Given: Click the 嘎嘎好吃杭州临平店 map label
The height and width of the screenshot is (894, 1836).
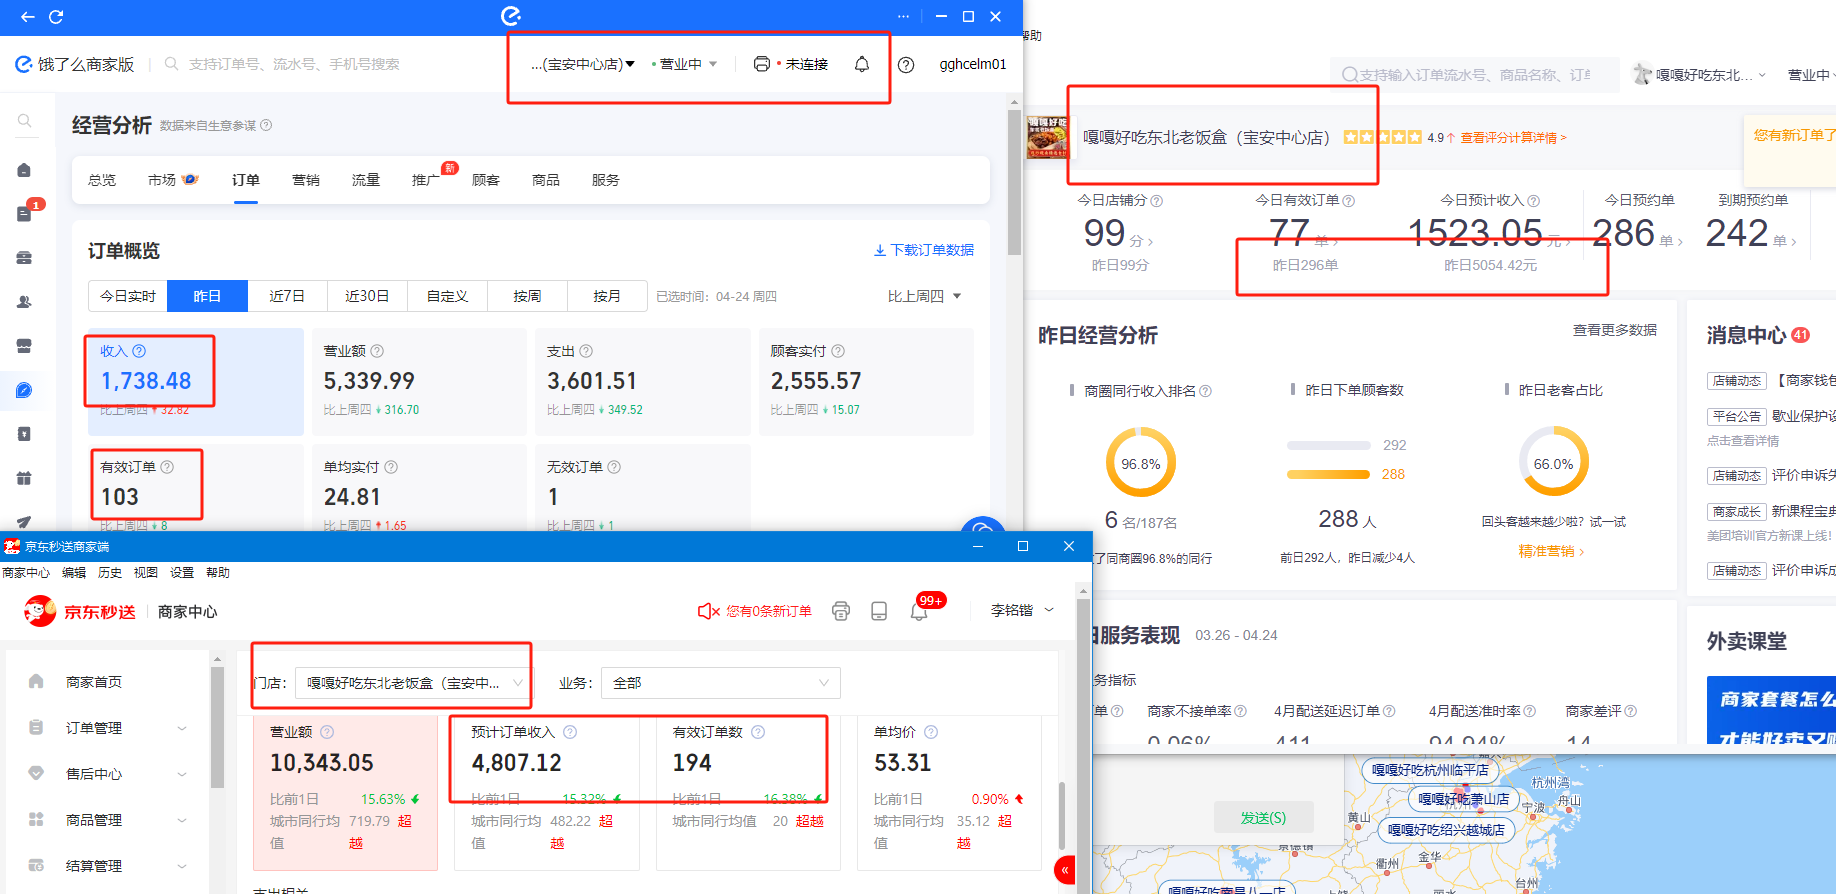Looking at the screenshot, I should tap(1430, 770).
